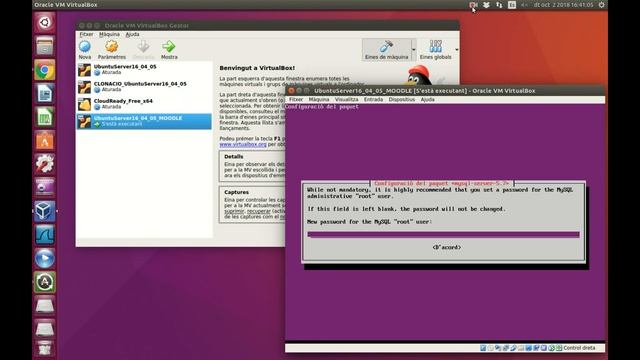Viewport: 640px width, 360px height.
Task: Click the suprimir link under Captures
Action: pos(234,211)
